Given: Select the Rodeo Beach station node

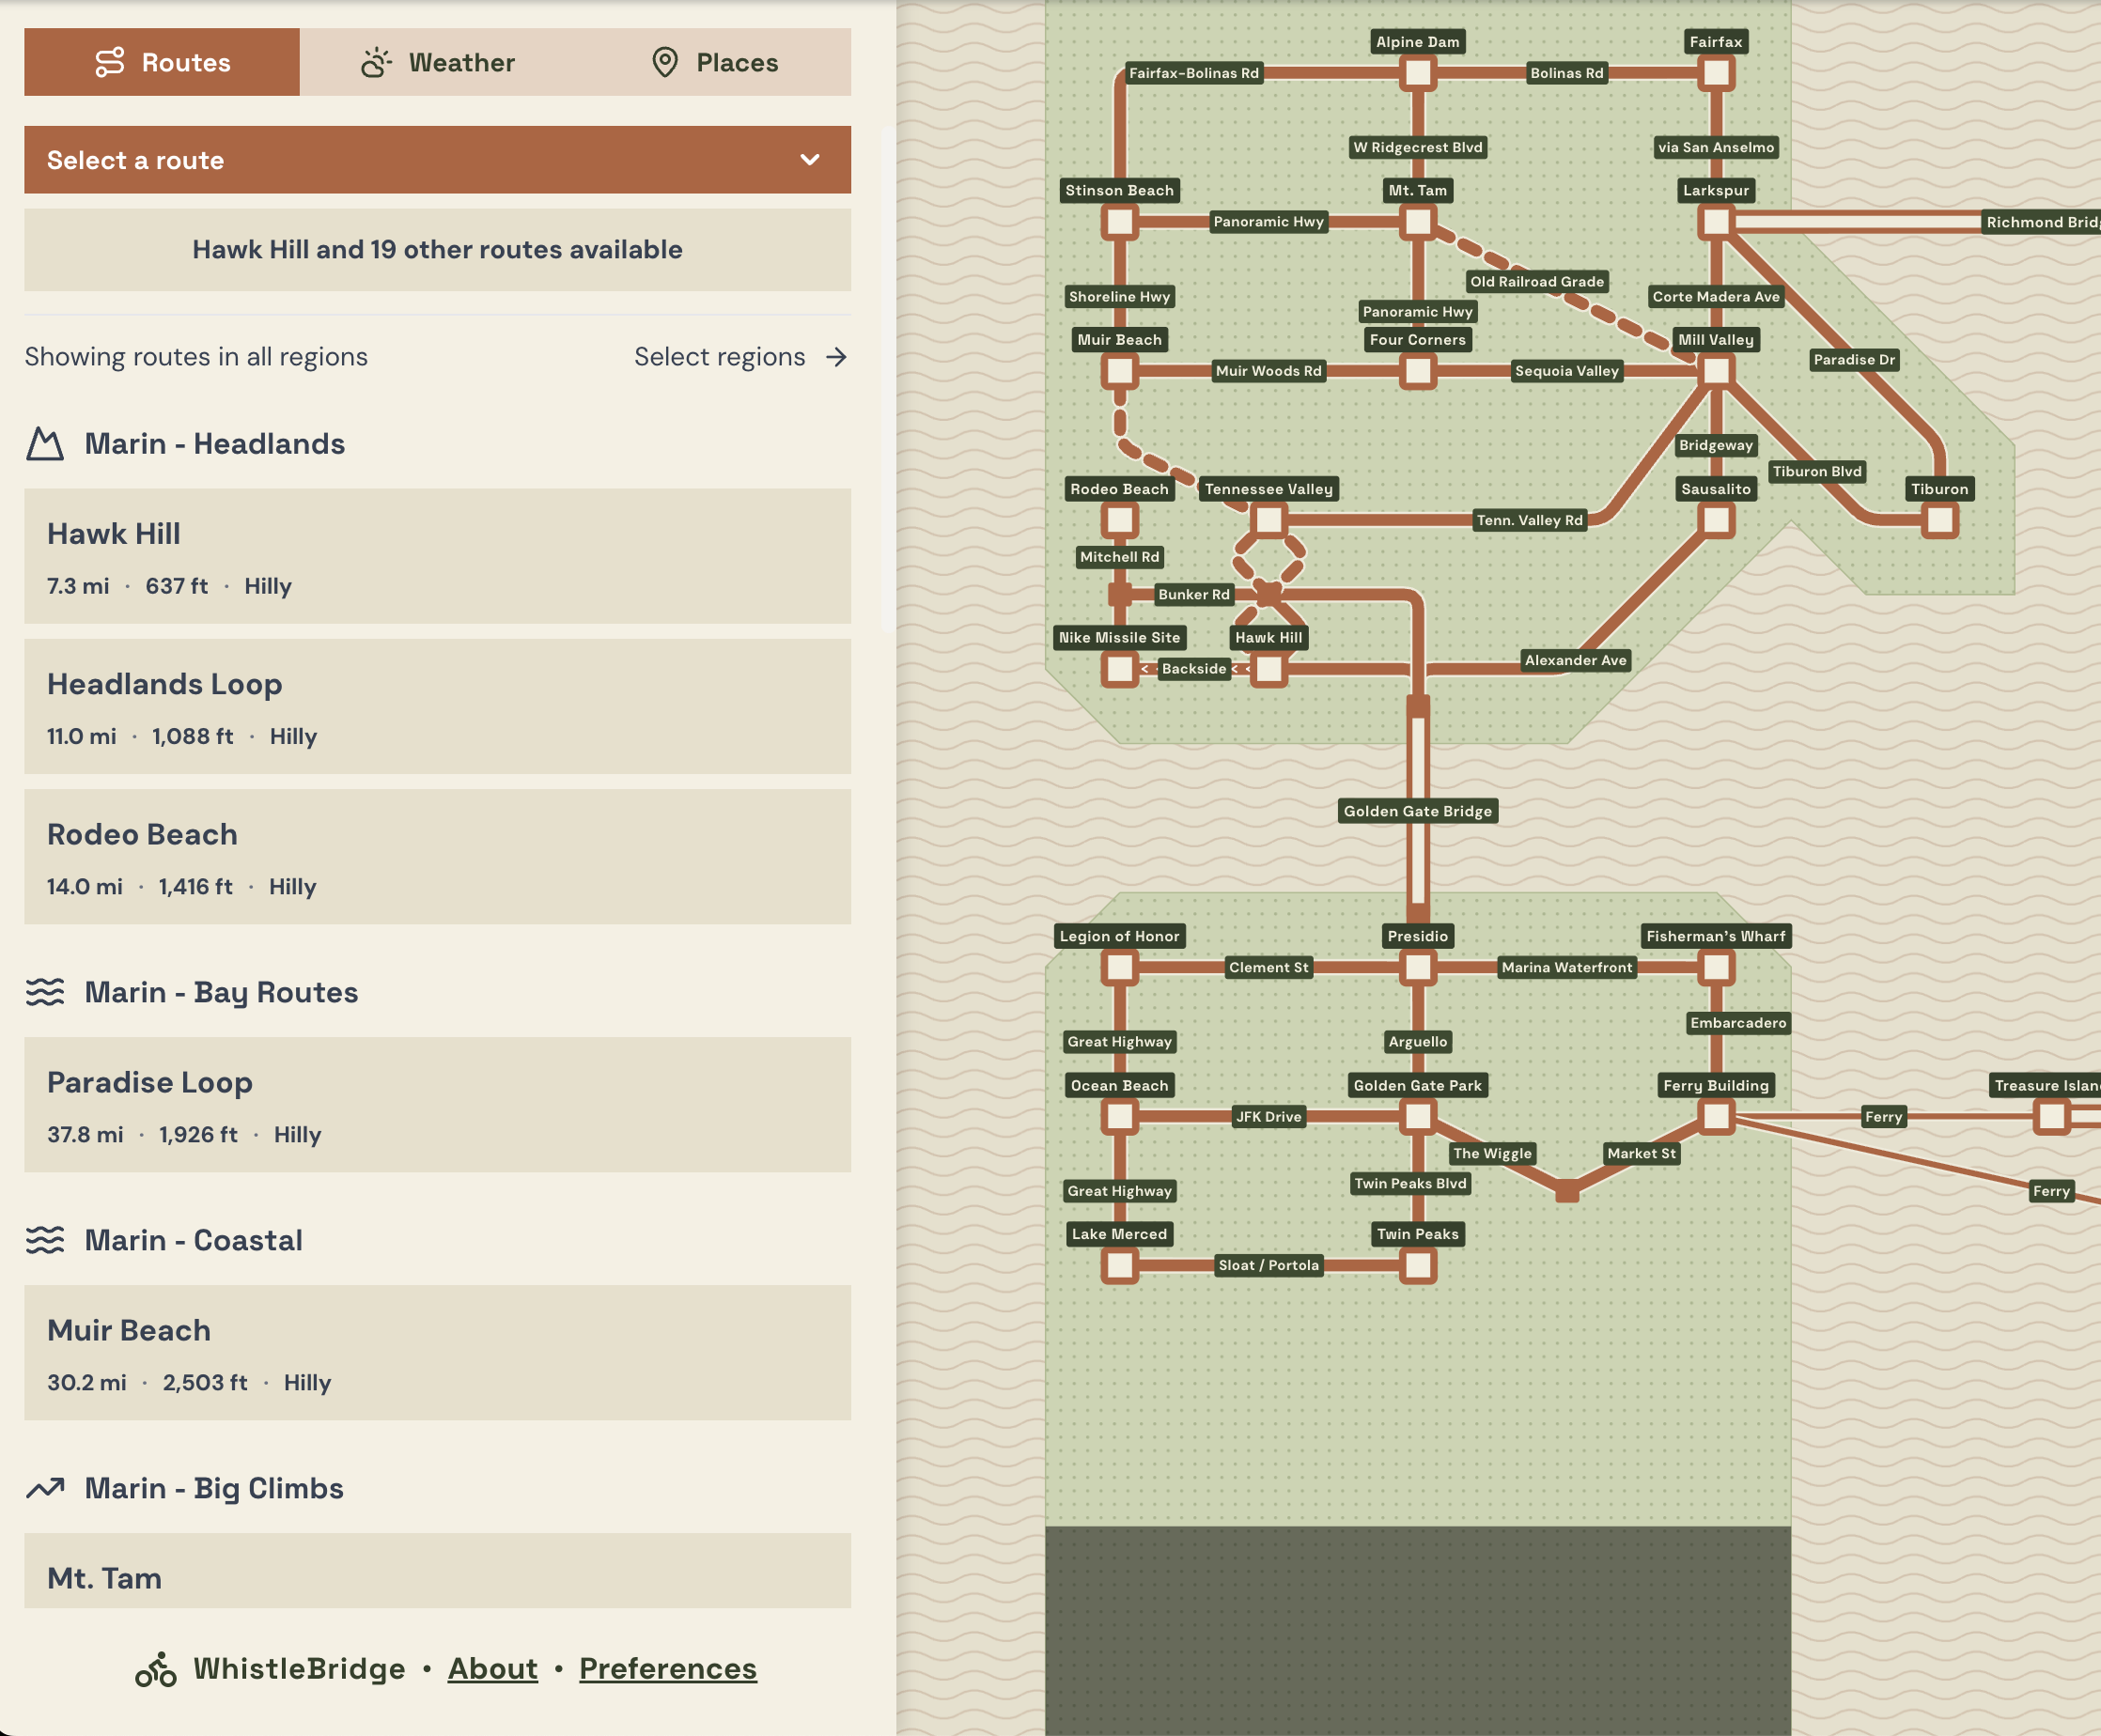Looking at the screenshot, I should [1120, 520].
